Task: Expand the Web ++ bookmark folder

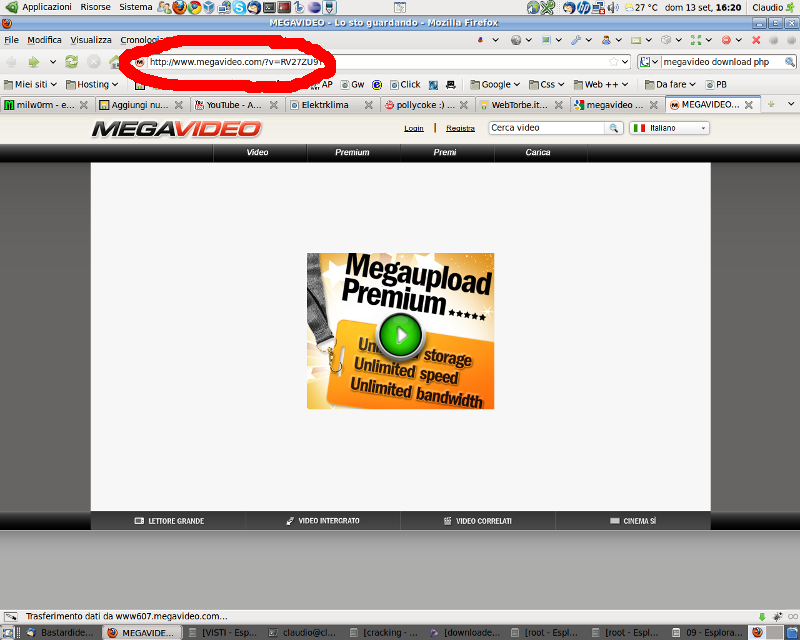Action: (x=601, y=85)
